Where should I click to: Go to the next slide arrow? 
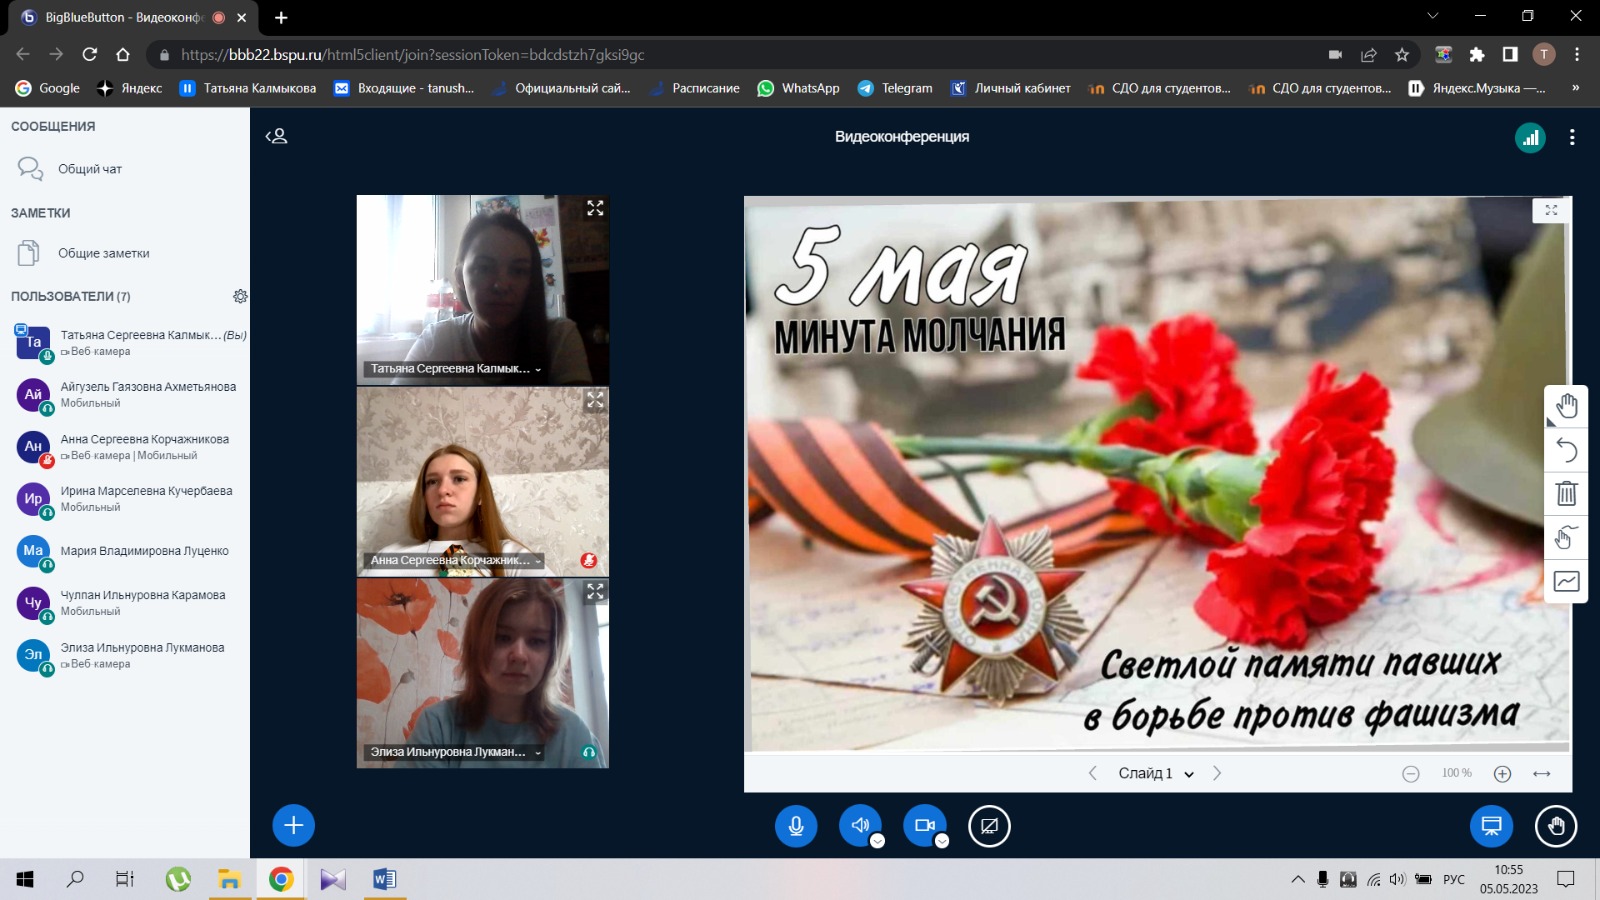tap(1217, 774)
